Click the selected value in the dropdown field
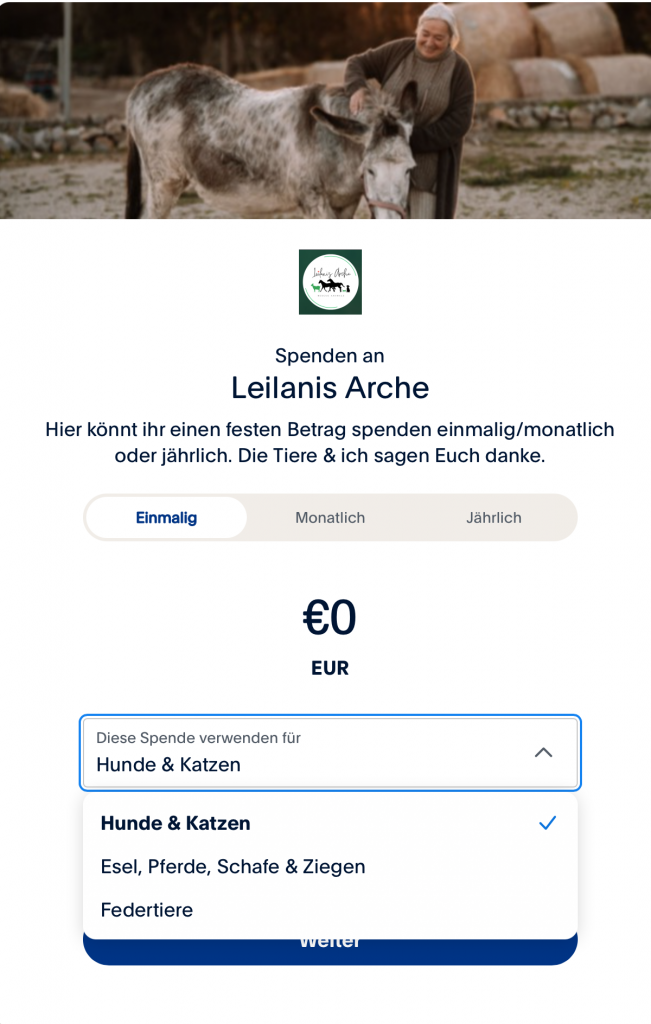Viewport: 651px width, 1024px height. [x=168, y=765]
